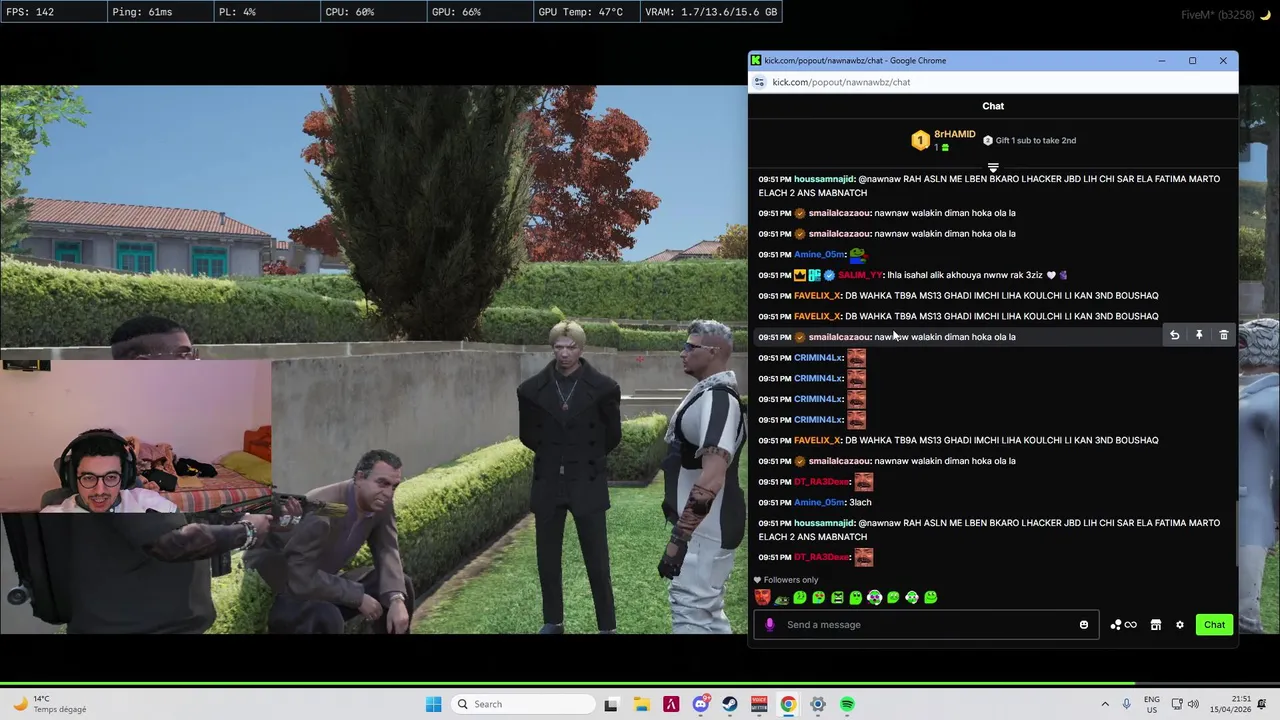This screenshot has height=720, width=1280.
Task: Open the Voicemeeter app on the taskbar
Action: (759, 704)
